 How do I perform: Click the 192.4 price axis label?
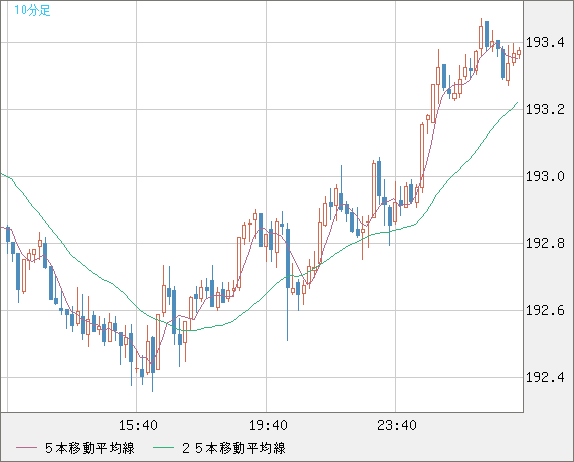545,377
